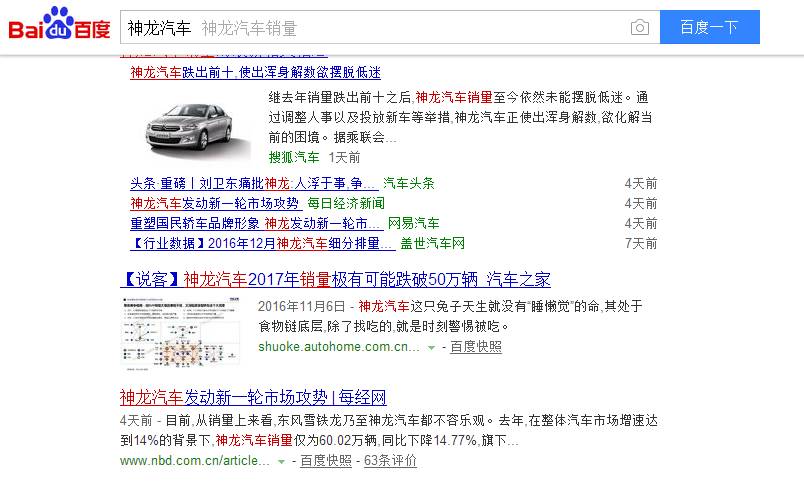The height and width of the screenshot is (481, 804).
Task: Click 网易汽车 source text
Action: point(413,223)
